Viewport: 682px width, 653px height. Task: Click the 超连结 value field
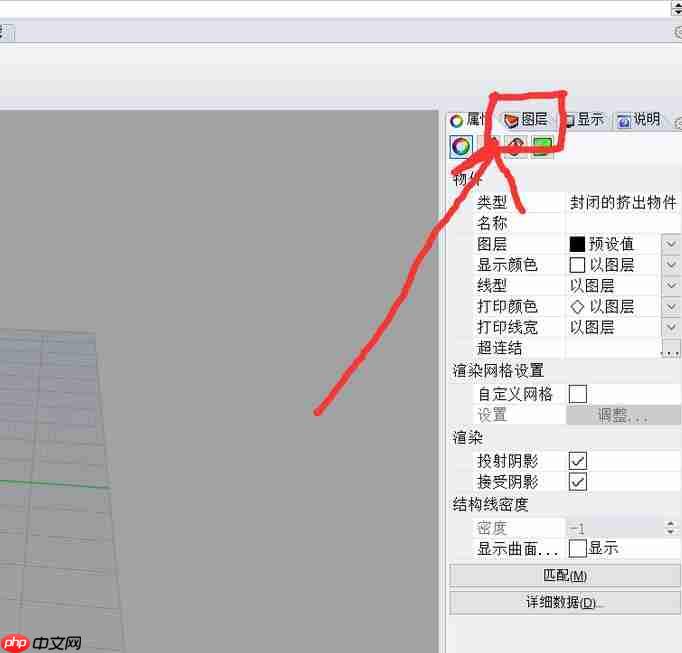click(613, 348)
